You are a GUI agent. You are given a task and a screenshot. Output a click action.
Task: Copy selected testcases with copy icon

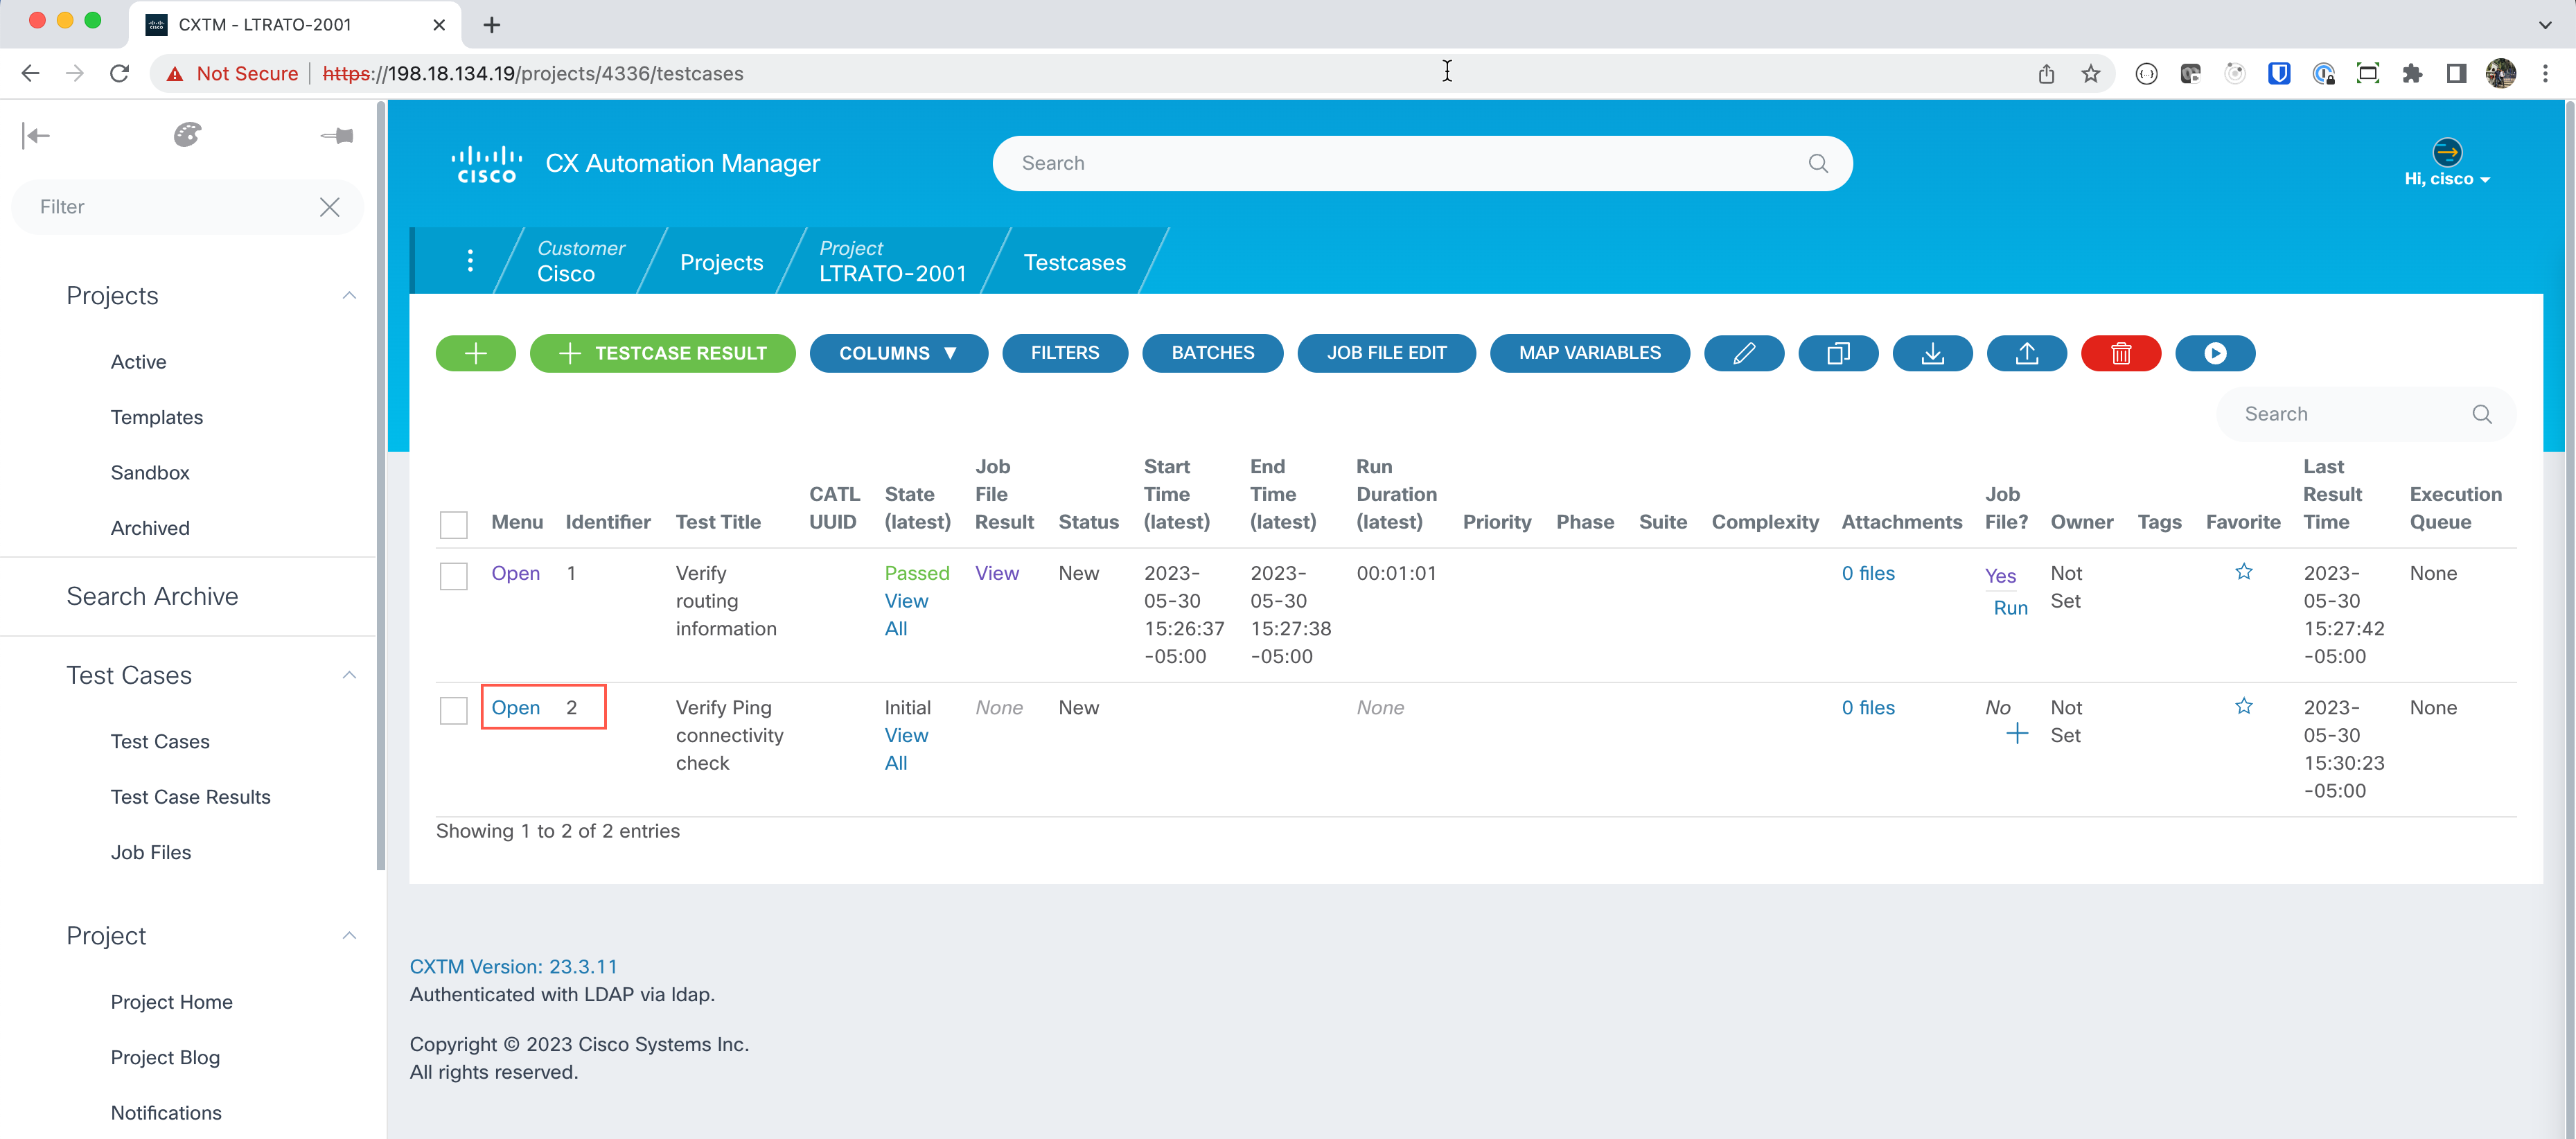[x=1838, y=353]
